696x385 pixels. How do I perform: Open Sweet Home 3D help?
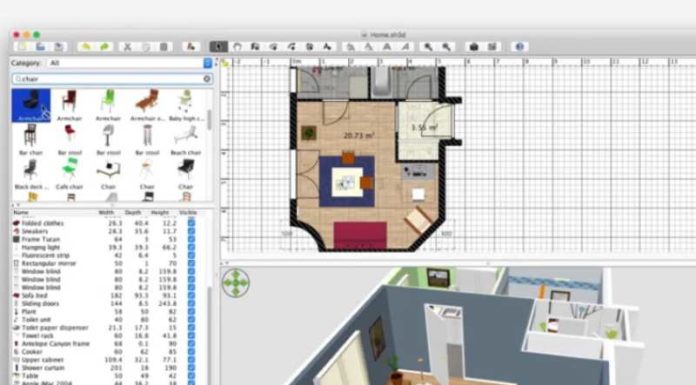click(520, 47)
